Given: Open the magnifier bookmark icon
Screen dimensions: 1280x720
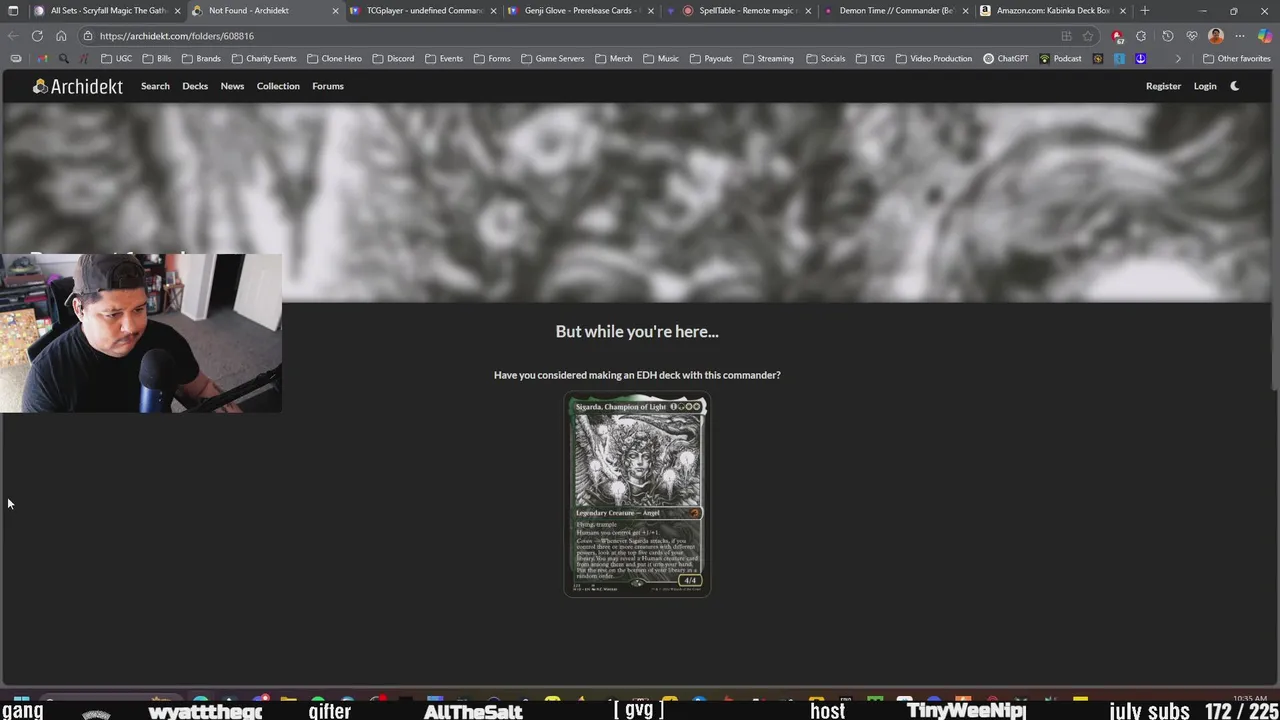Looking at the screenshot, I should click(64, 59).
